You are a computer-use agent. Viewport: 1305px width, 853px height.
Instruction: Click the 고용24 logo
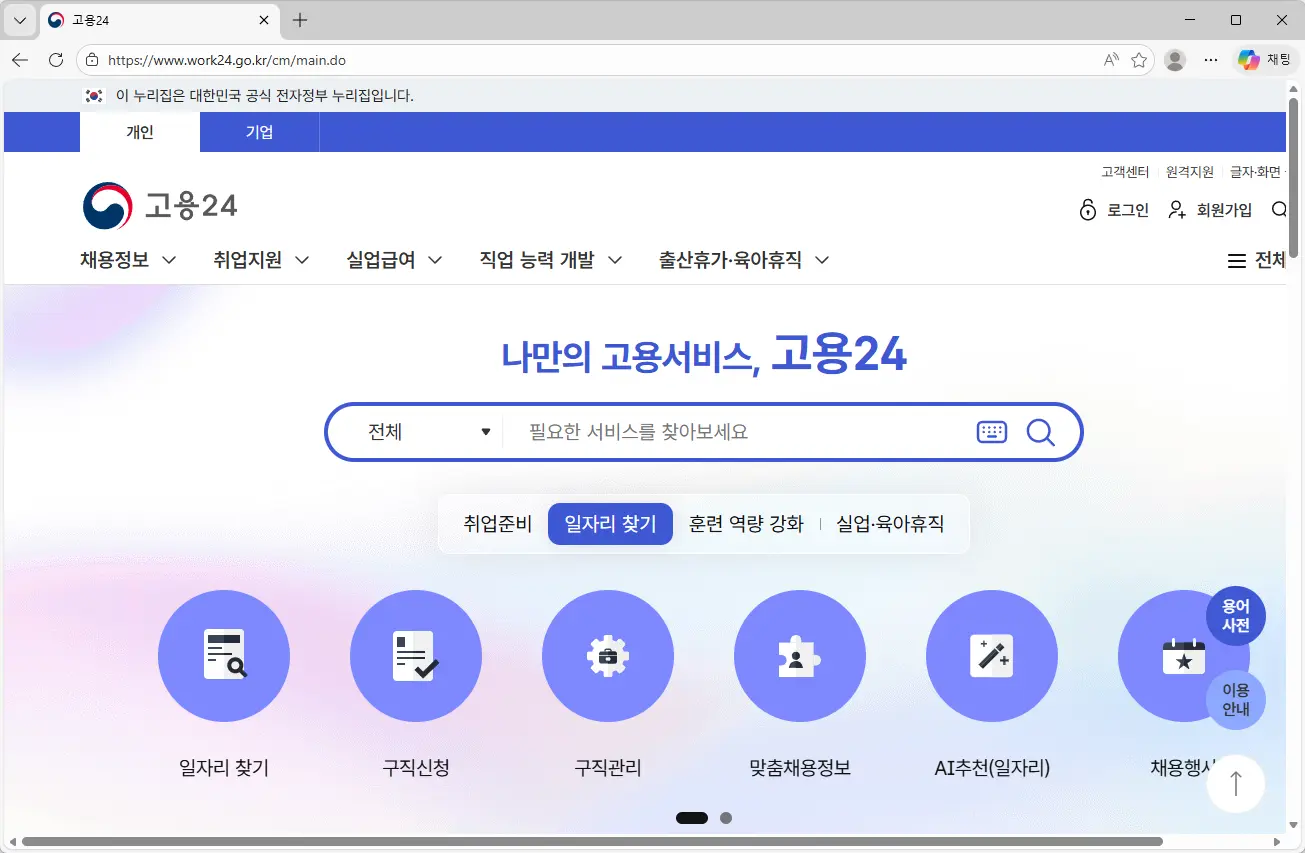(x=160, y=206)
